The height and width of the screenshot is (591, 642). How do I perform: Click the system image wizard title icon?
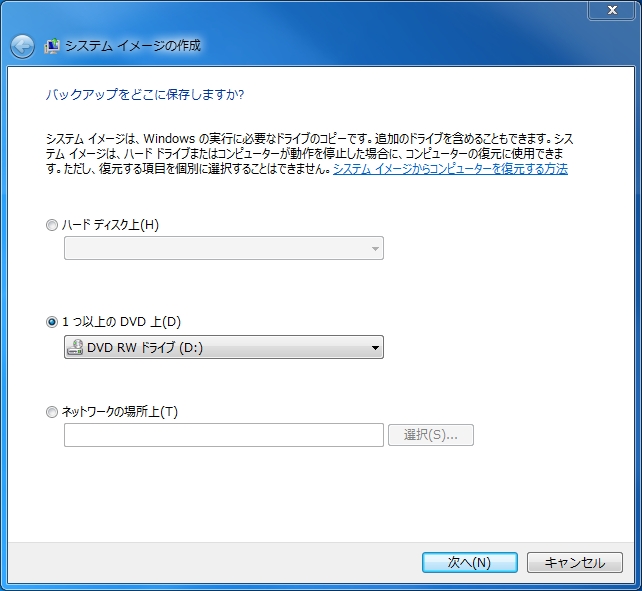click(52, 46)
